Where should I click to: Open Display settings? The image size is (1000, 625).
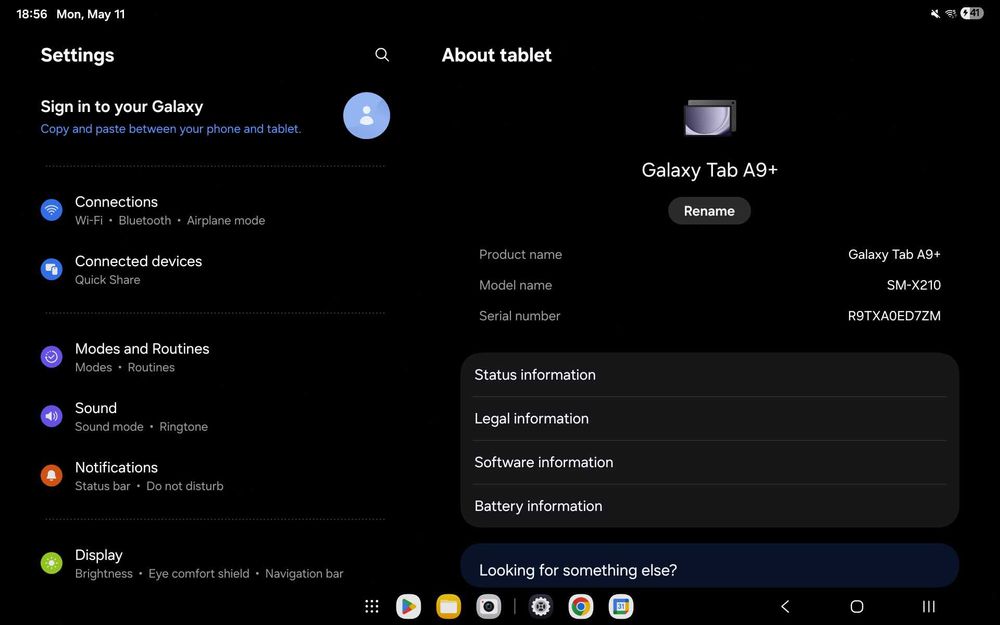[x=215, y=564]
